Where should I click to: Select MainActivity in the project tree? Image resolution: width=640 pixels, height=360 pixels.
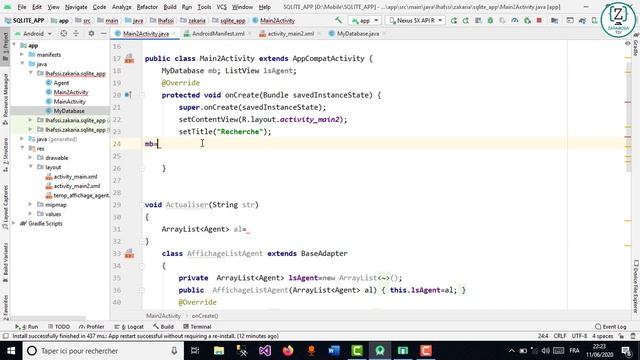(65, 102)
